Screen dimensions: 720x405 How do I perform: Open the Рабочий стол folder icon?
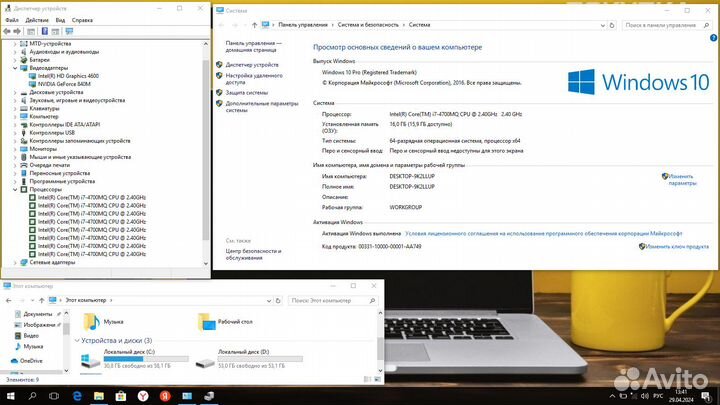coord(206,322)
